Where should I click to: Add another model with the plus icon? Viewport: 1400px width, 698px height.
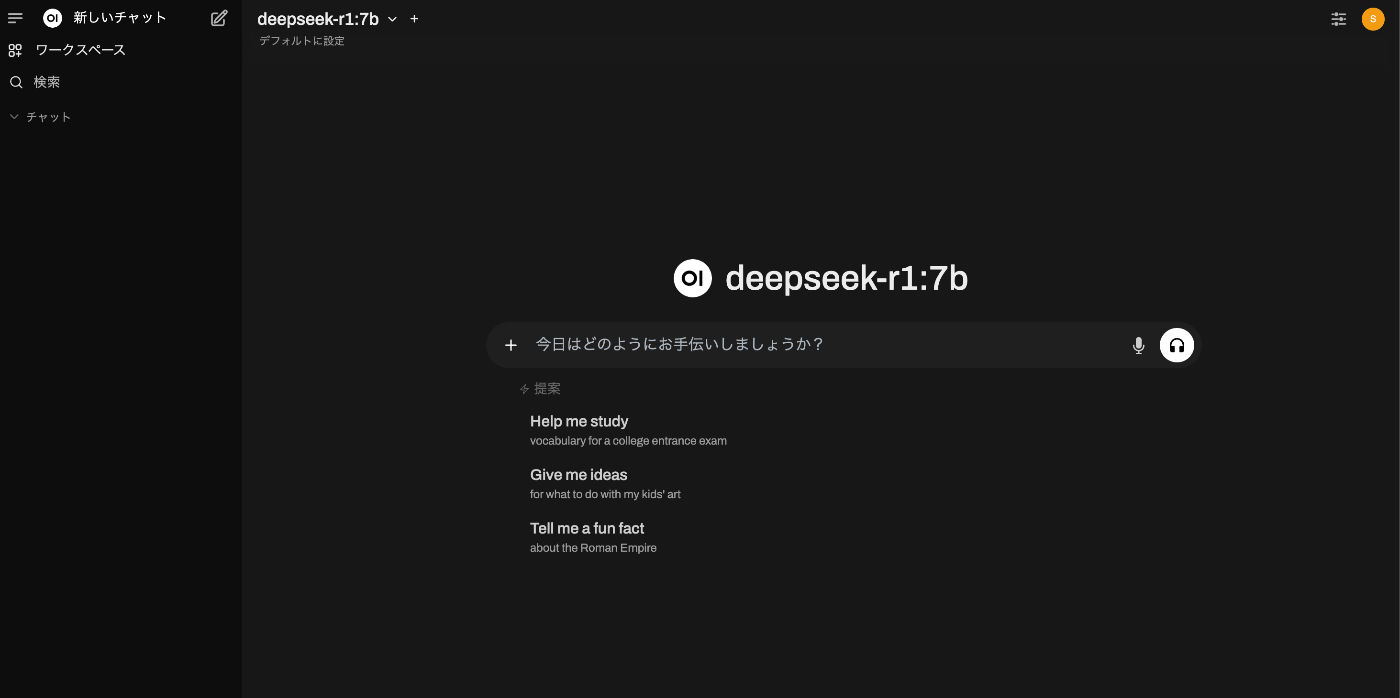coord(414,19)
